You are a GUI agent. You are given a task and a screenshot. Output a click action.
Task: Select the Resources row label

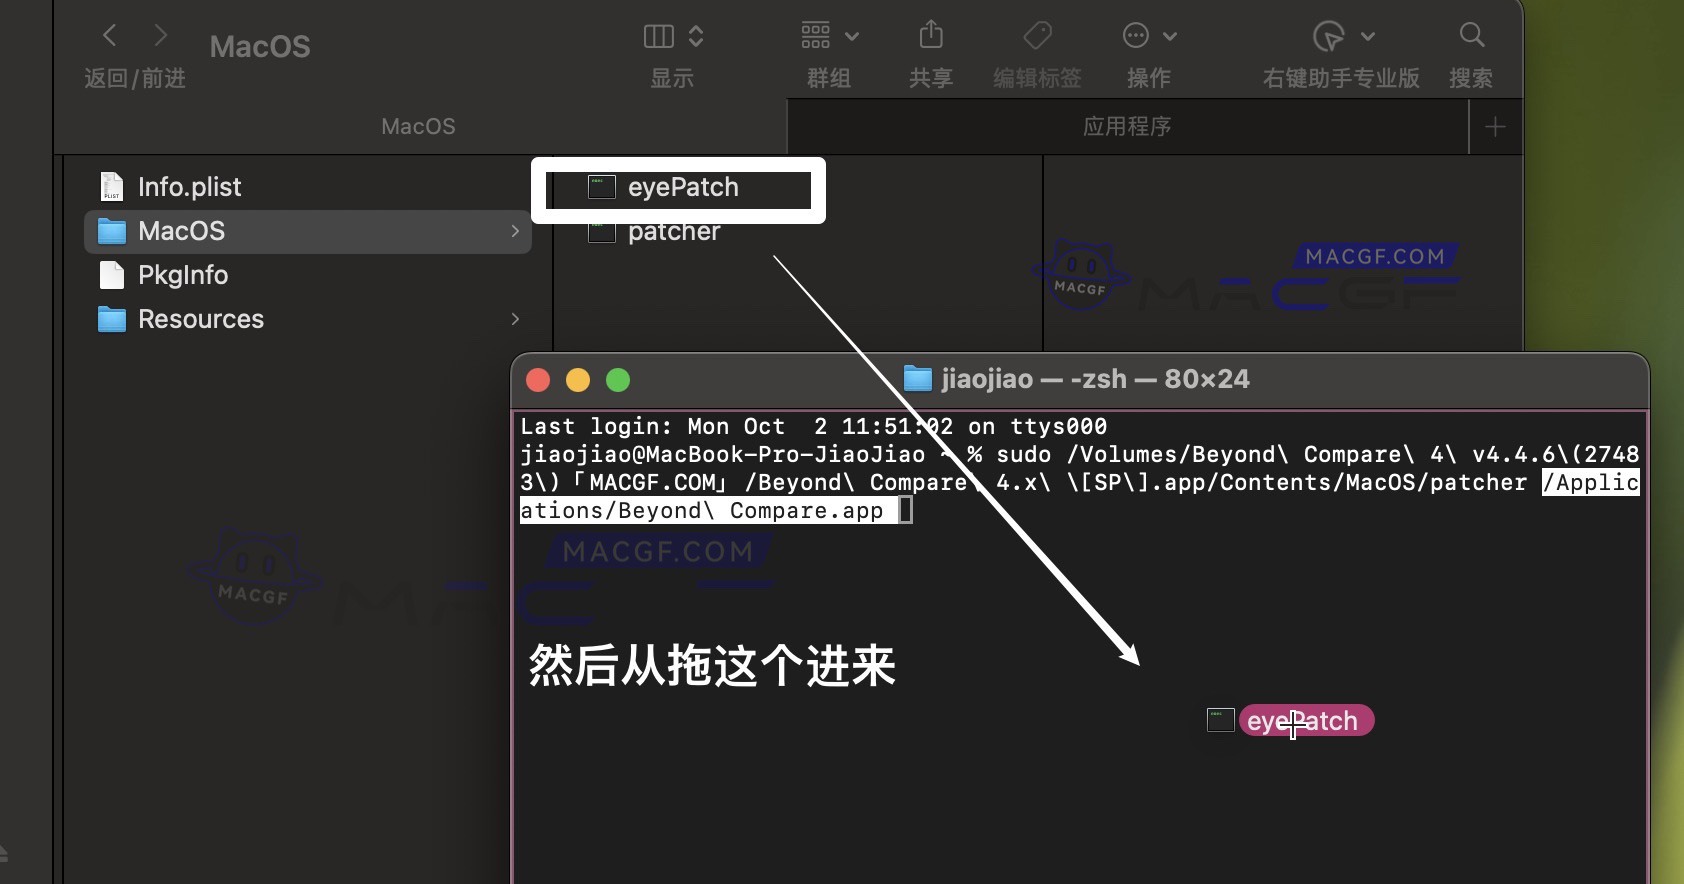pos(201,319)
